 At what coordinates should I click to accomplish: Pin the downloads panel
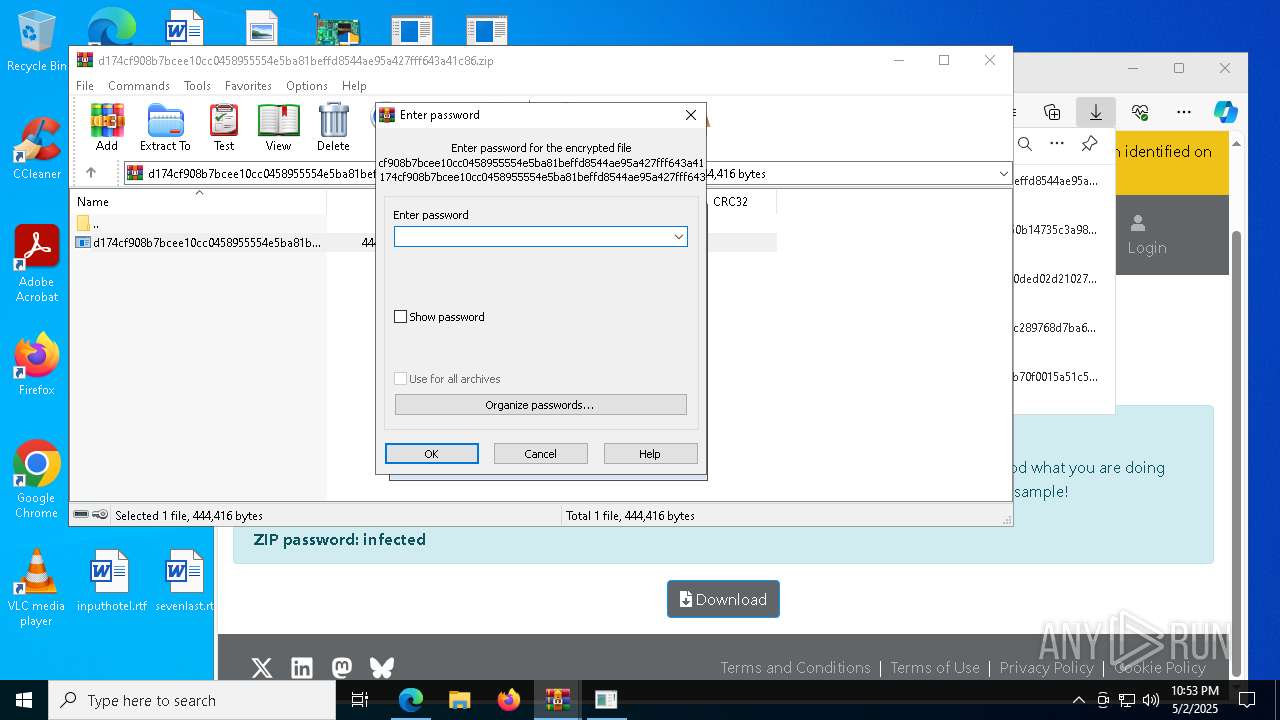pyautogui.click(x=1090, y=144)
